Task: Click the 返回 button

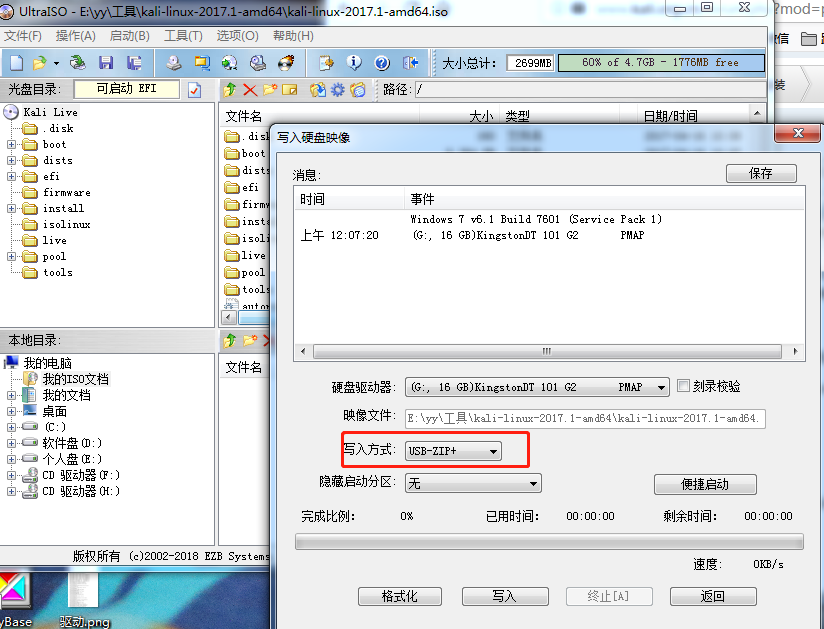Action: pos(713,596)
